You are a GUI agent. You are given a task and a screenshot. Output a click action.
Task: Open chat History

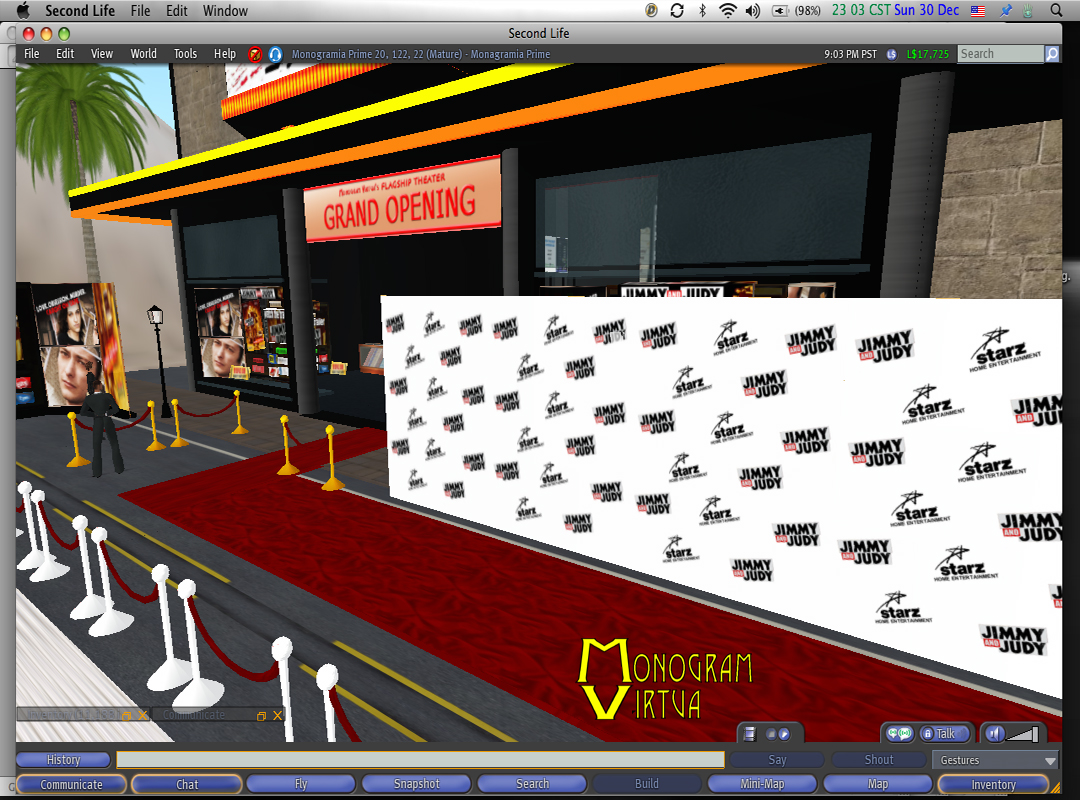click(x=63, y=759)
